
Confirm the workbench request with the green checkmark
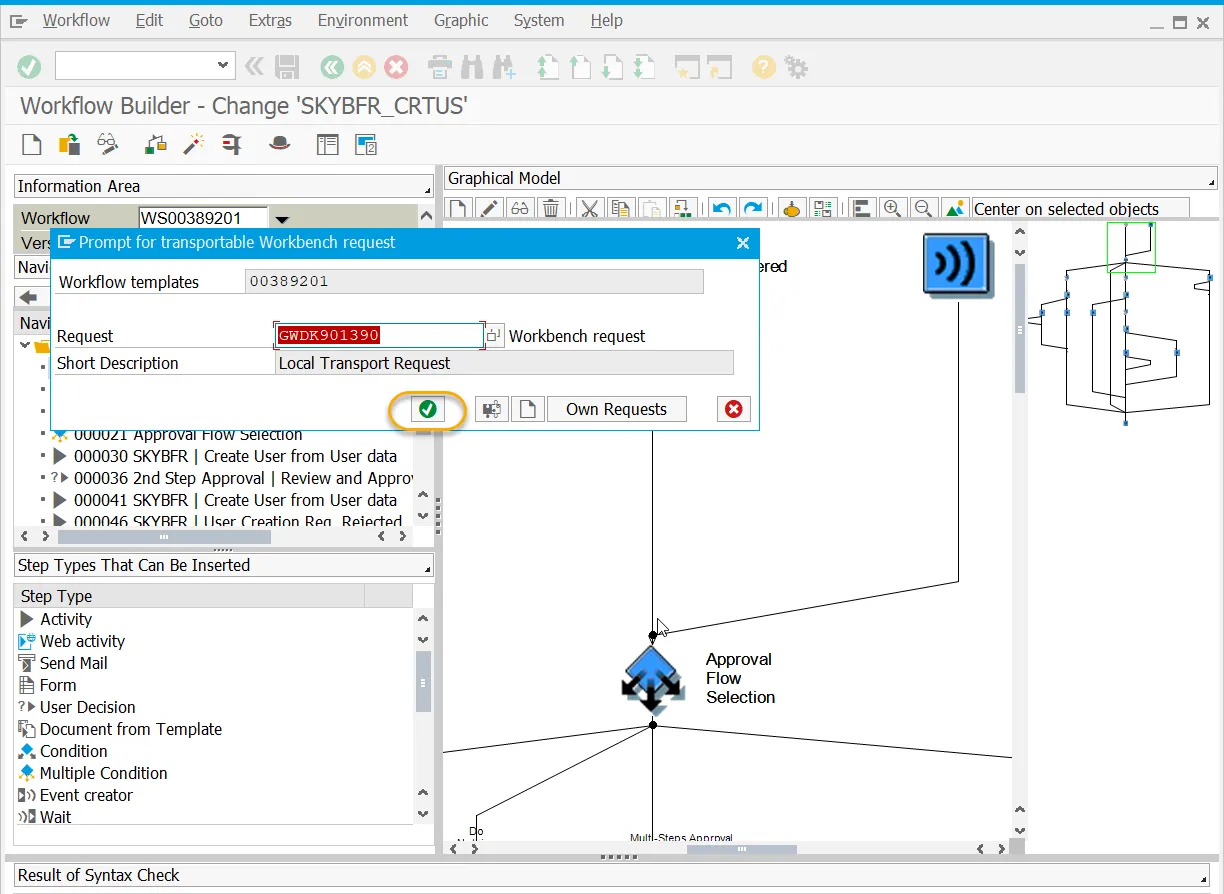coord(428,409)
